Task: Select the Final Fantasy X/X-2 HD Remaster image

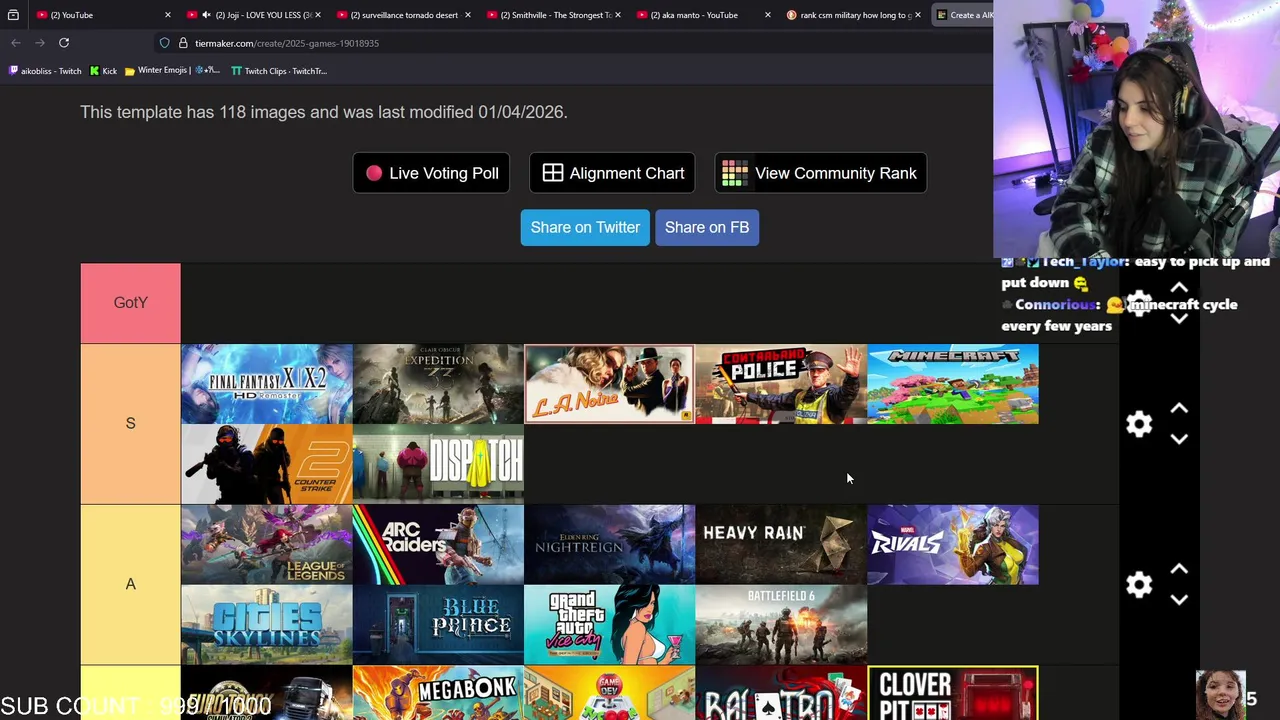Action: coord(267,384)
